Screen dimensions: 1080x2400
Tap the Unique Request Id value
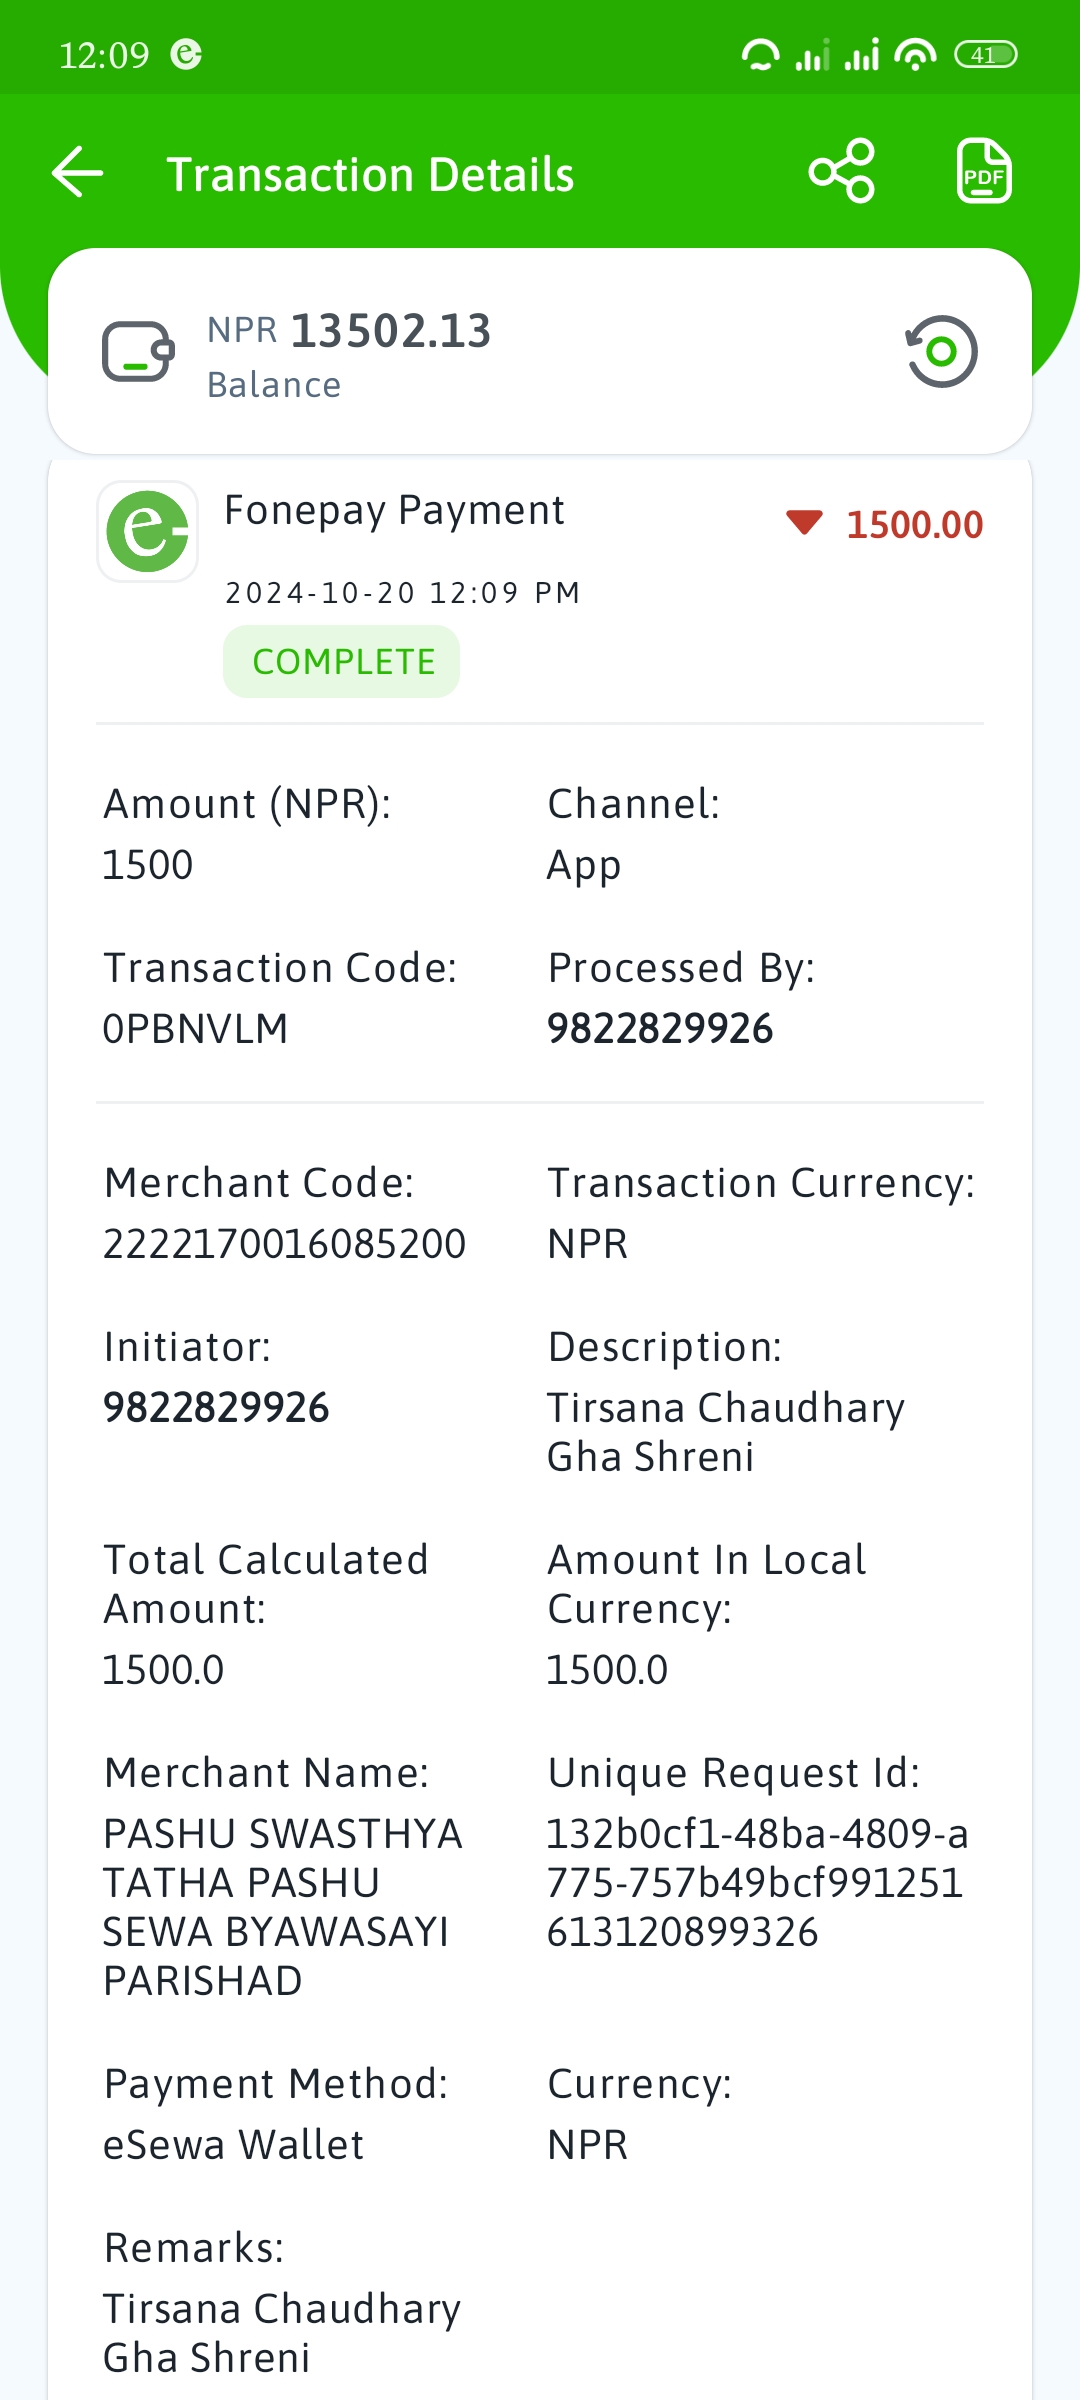(x=757, y=1883)
